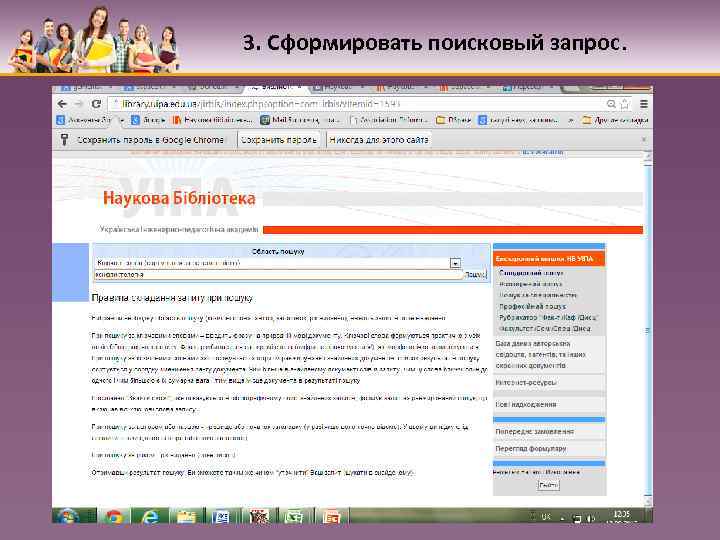Click the Наукова Бібліотека heading

point(179,198)
